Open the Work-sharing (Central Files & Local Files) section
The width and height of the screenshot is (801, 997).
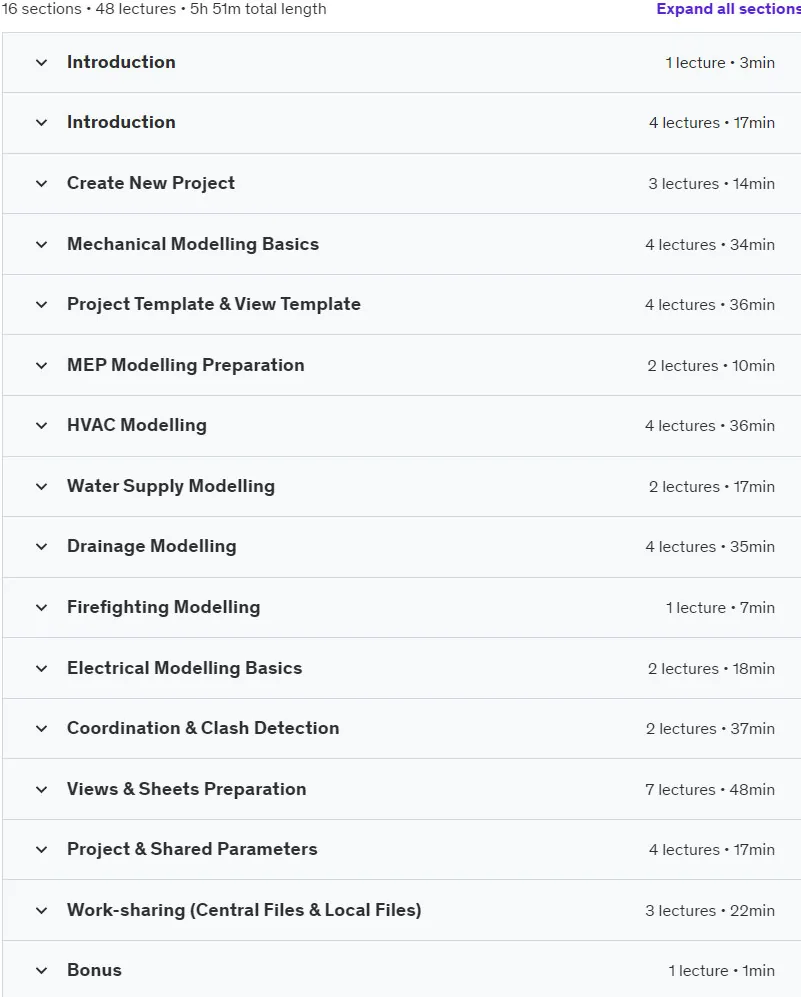pyautogui.click(x=244, y=911)
